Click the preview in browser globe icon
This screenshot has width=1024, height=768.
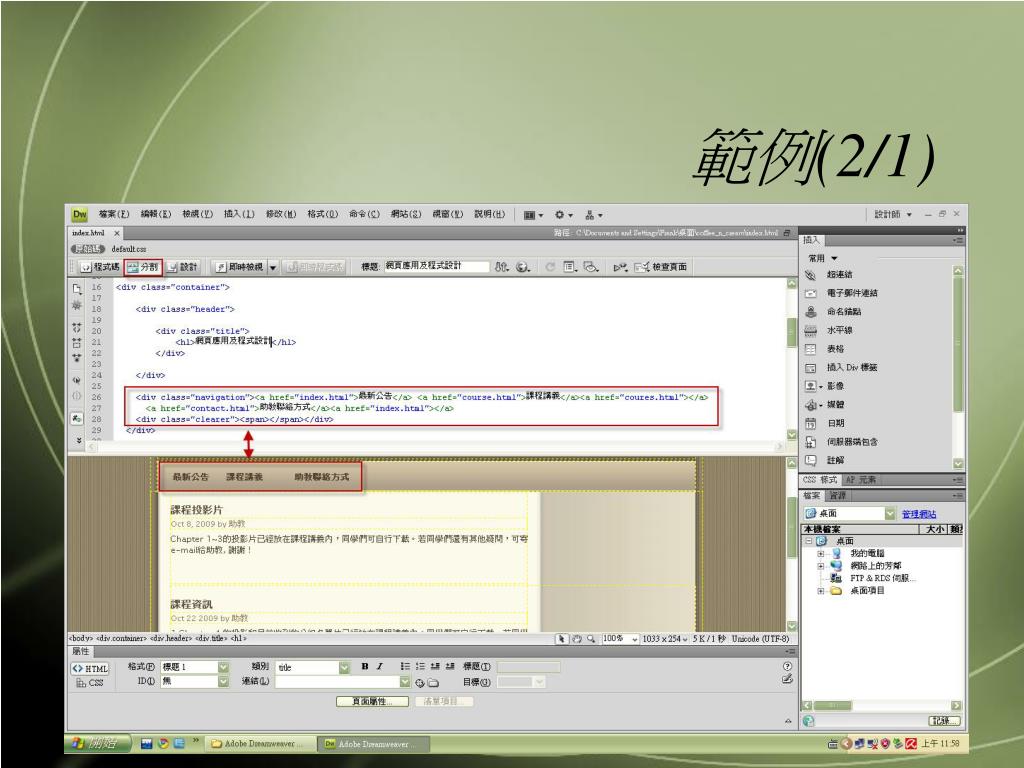pyautogui.click(x=523, y=267)
